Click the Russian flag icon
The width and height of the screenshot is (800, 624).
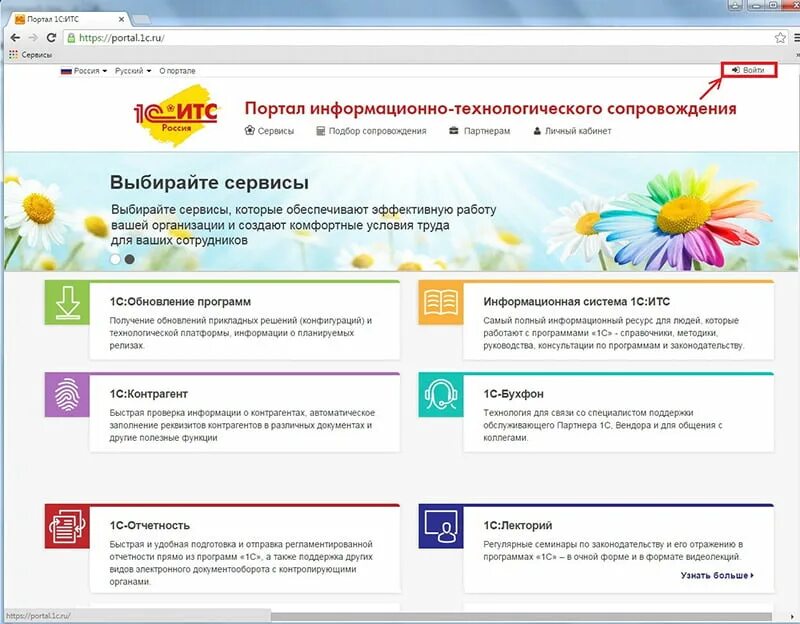[x=66, y=71]
